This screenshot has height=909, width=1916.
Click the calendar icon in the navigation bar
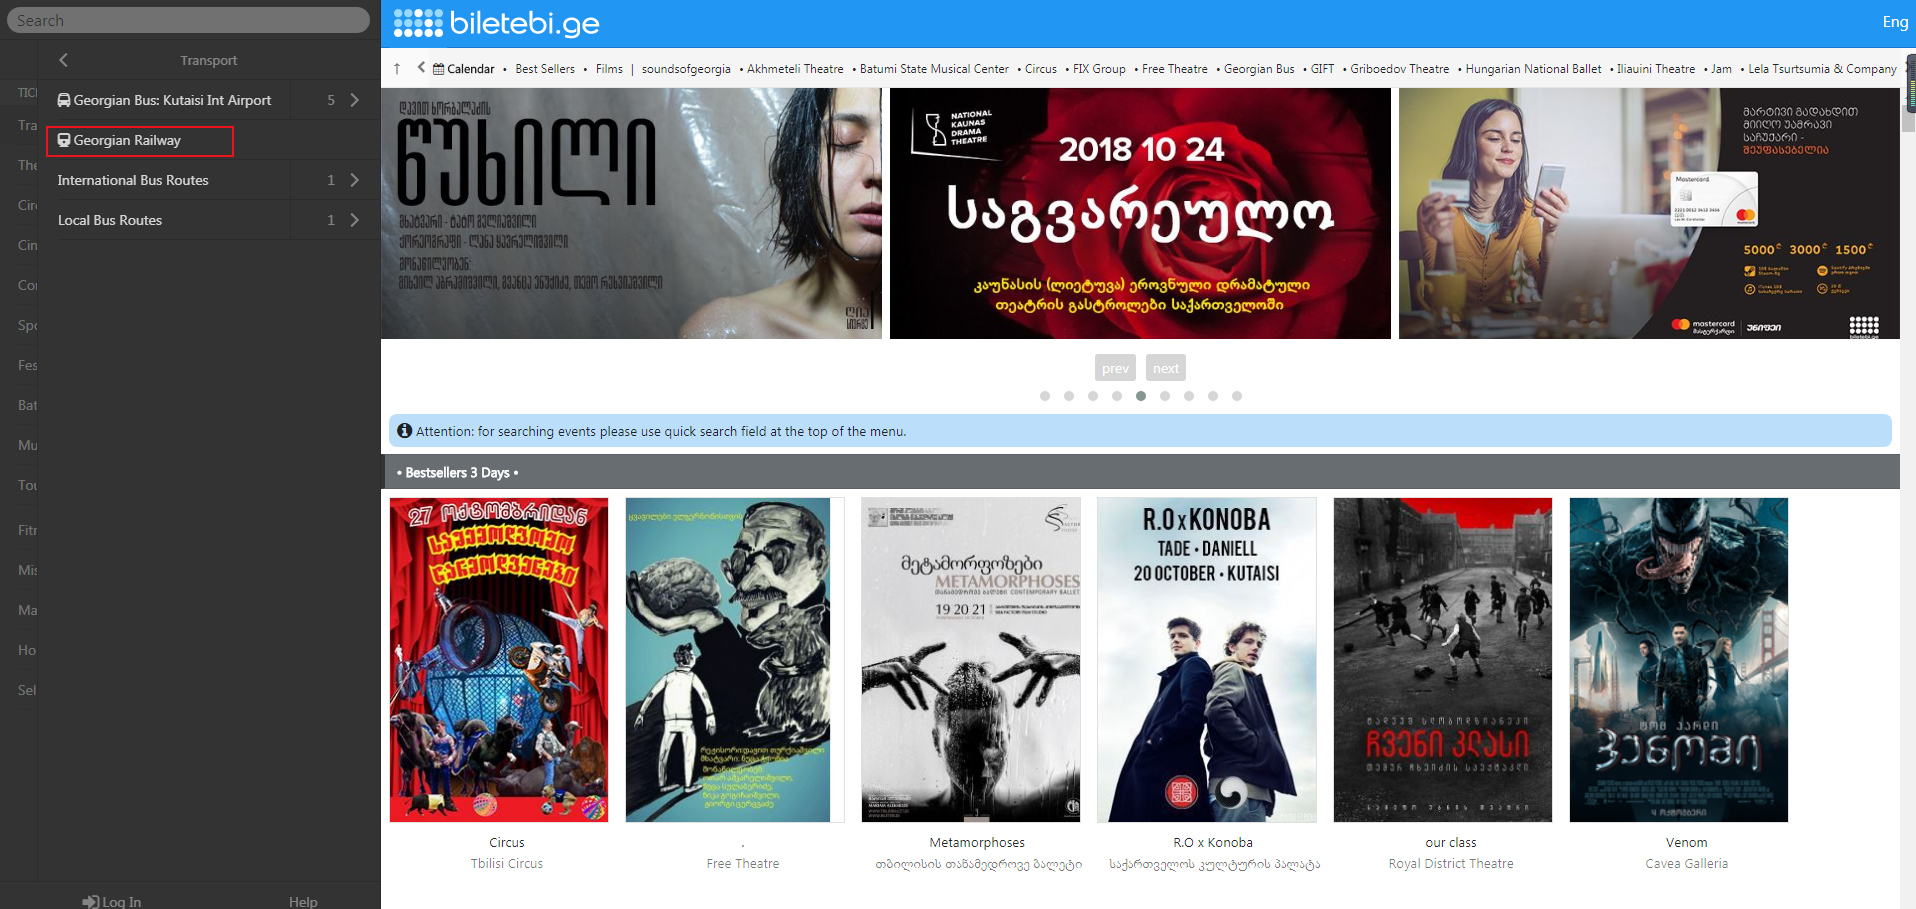[438, 69]
